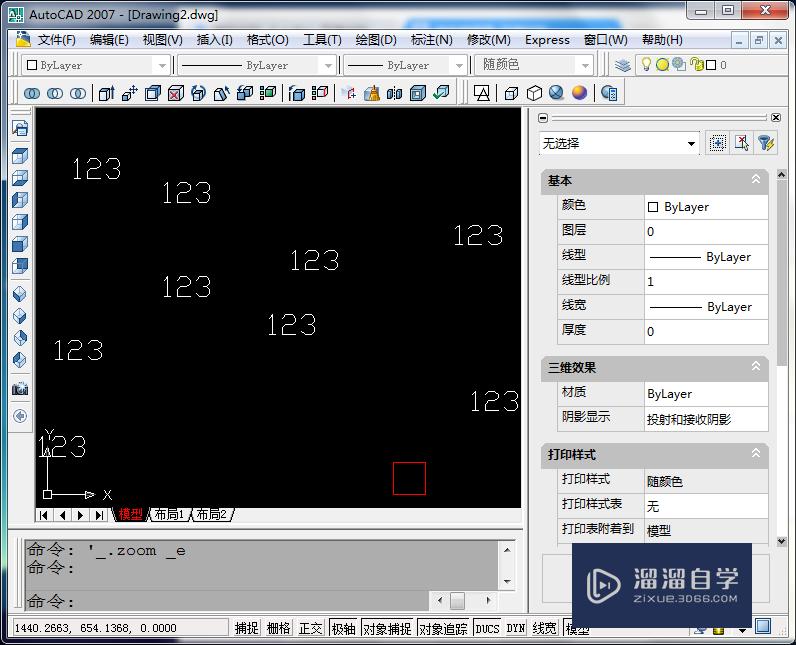Open the Layer Properties Manager
This screenshot has height=645, width=796.
click(623, 65)
